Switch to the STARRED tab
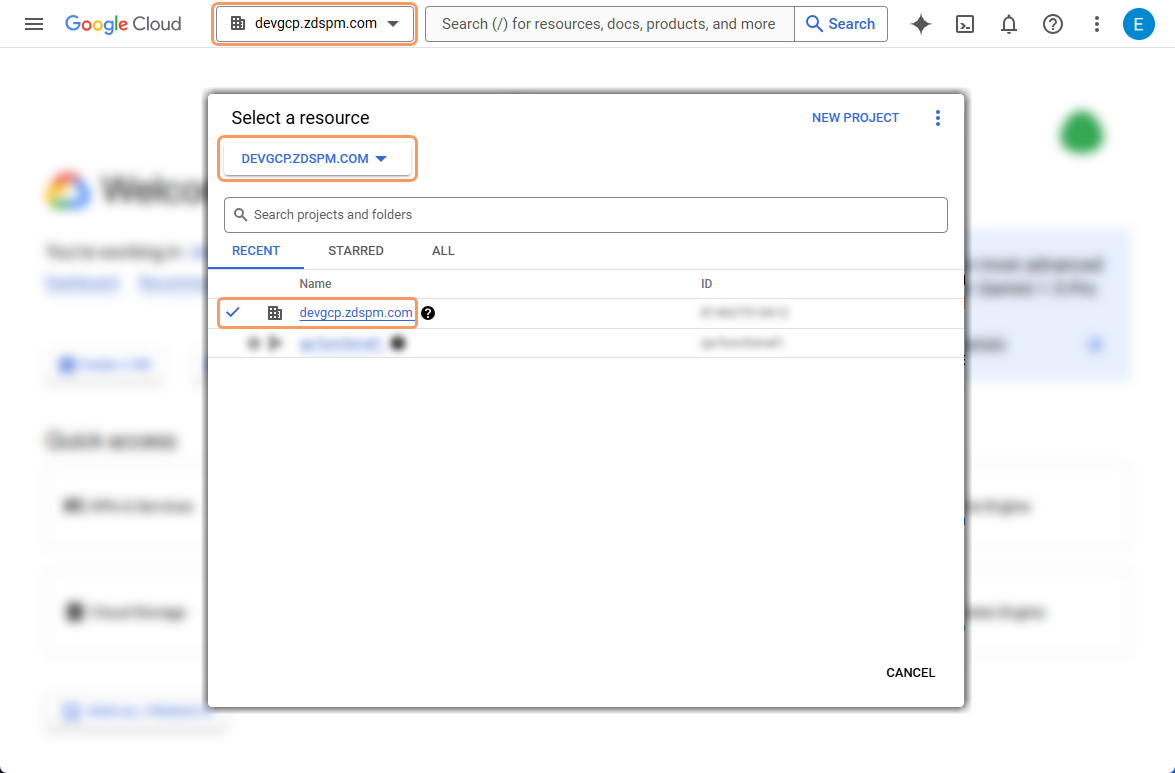Viewport: 1175px width, 773px height. [355, 251]
